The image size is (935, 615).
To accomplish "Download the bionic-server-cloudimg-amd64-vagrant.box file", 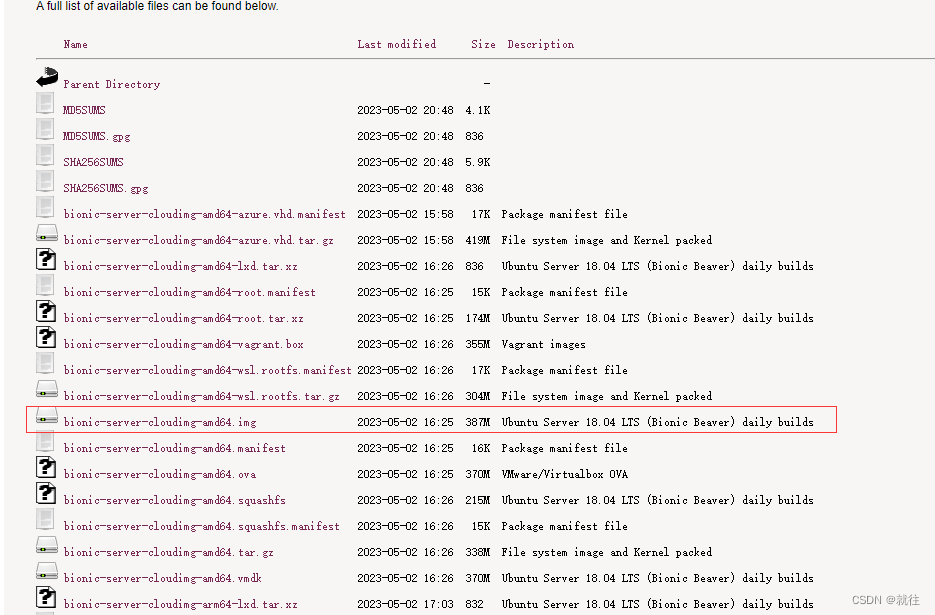I will pos(183,343).
